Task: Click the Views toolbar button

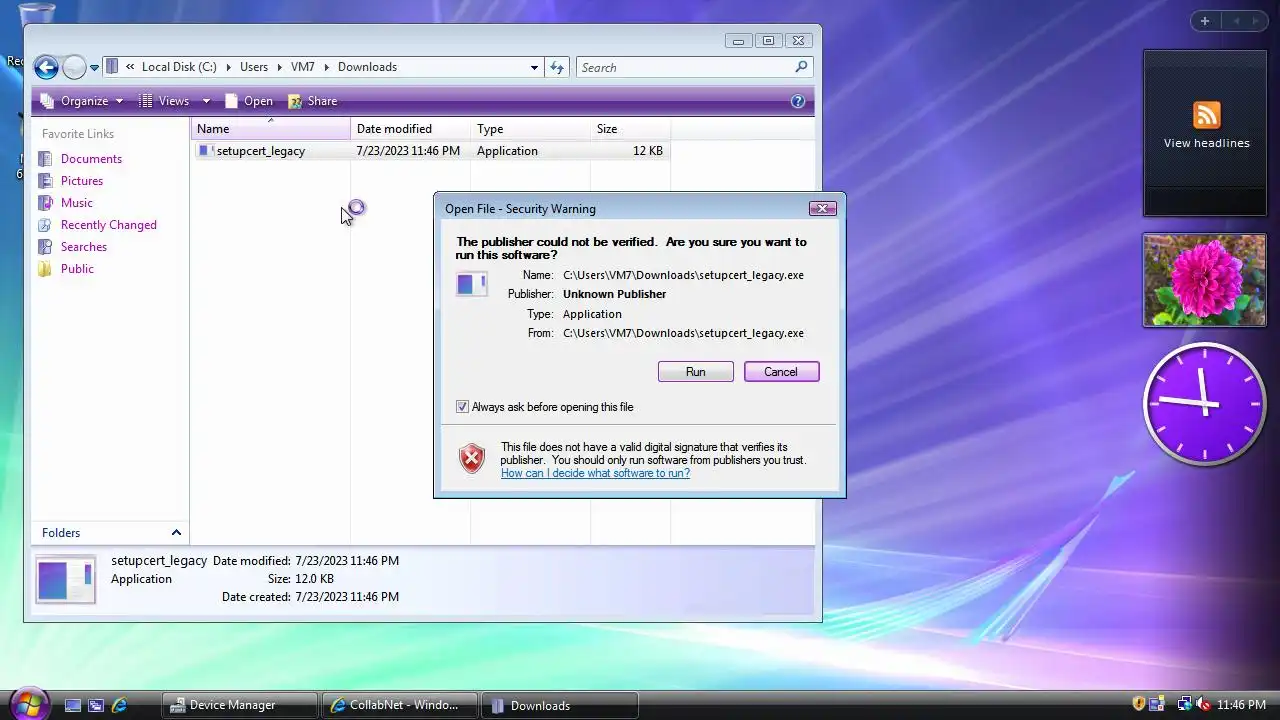Action: coord(165,101)
